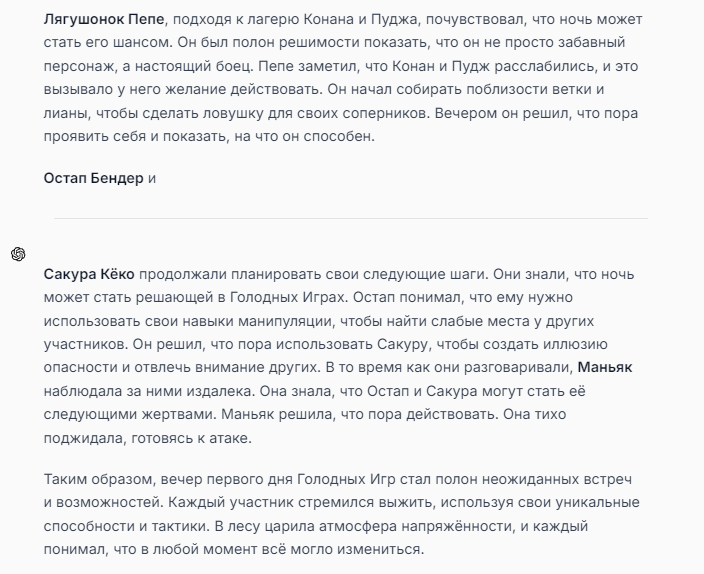This screenshot has height=574, width=704.
Task: Click the words лагерю Конана и Пуджа
Action: tap(332, 20)
